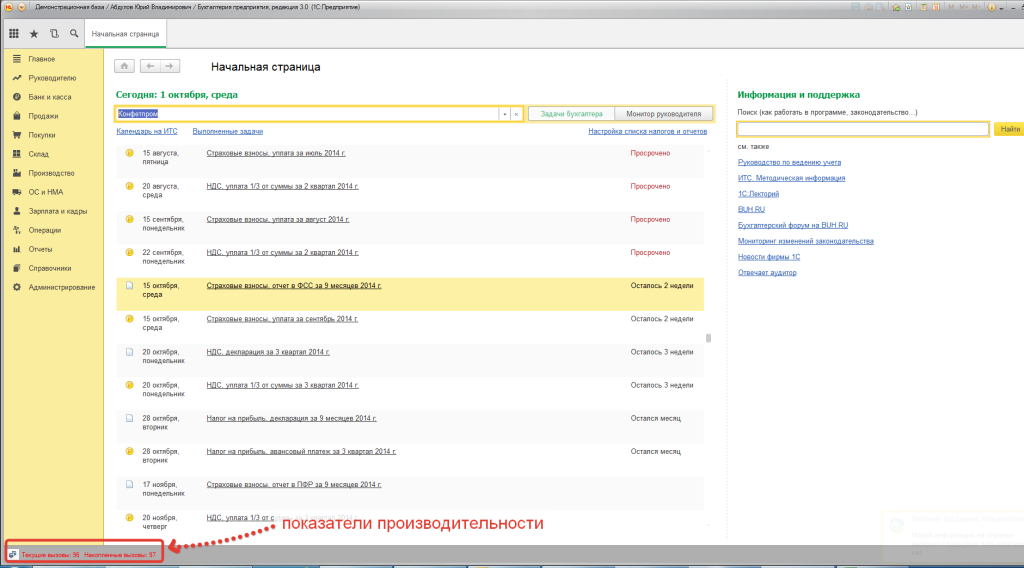
Task: Click the Текущие вызовы: 96 status text
Action: (50, 555)
